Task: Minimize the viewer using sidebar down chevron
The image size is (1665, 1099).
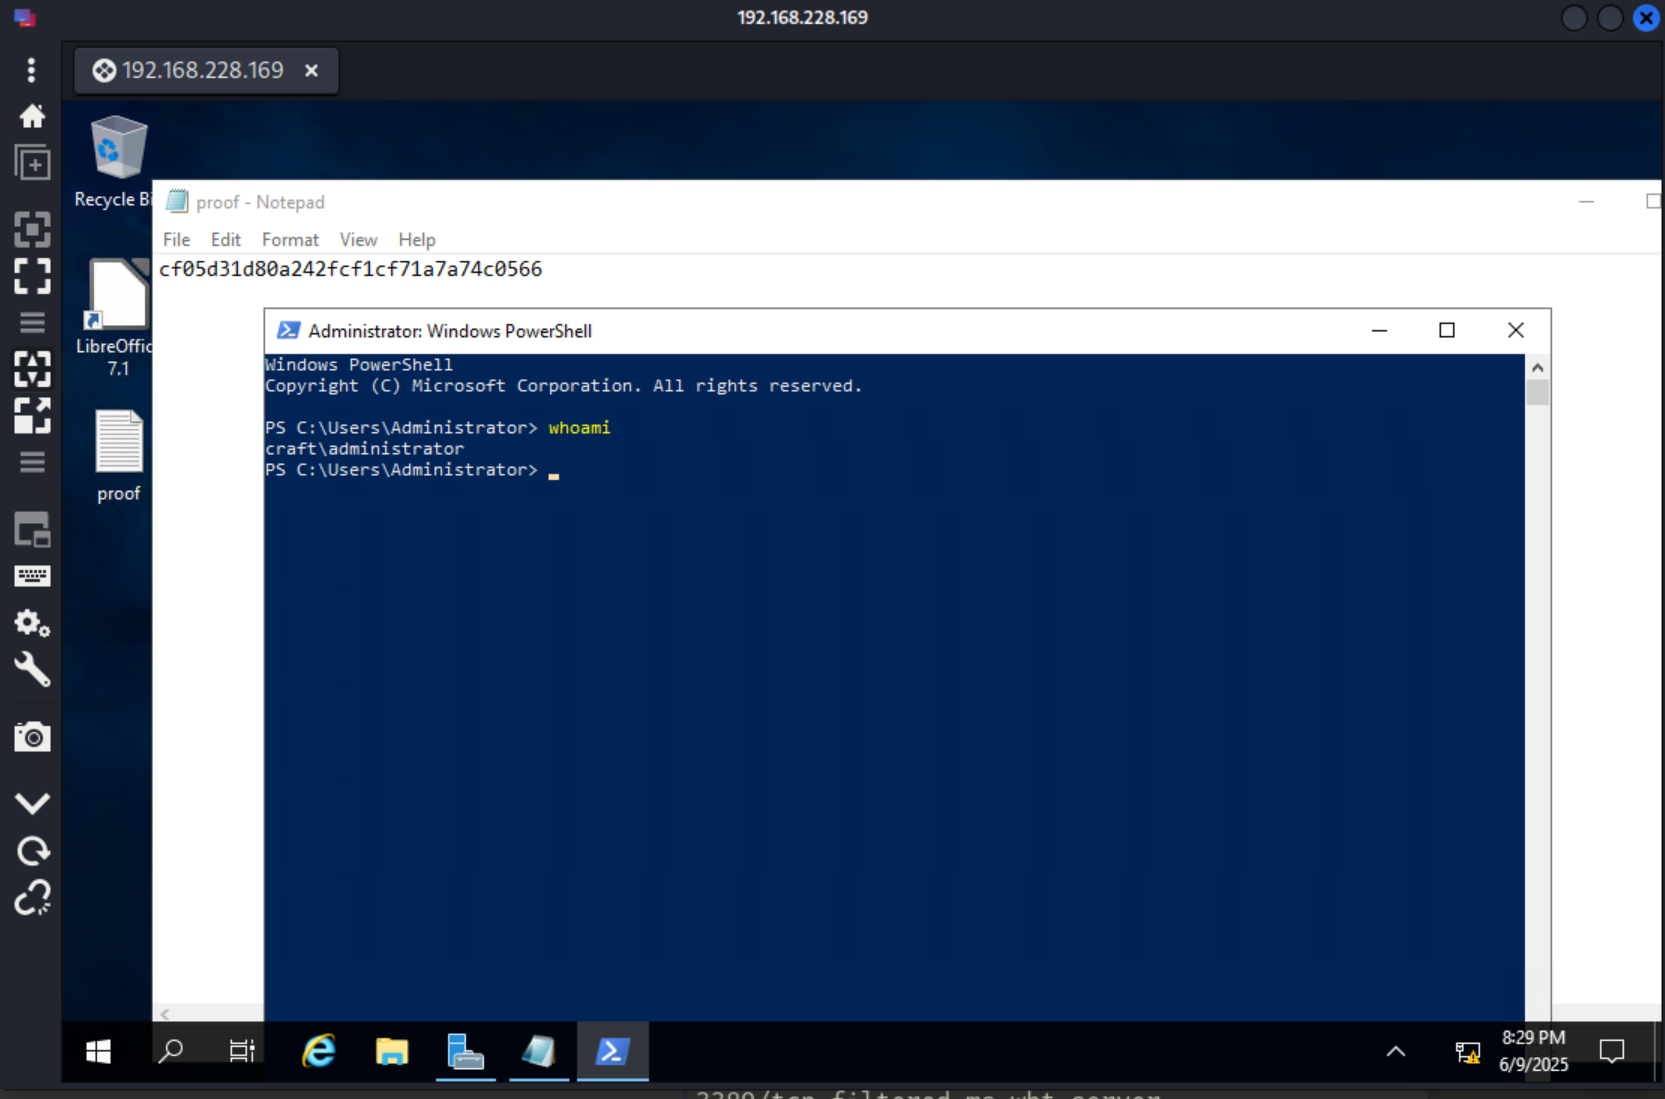Action: pyautogui.click(x=32, y=803)
